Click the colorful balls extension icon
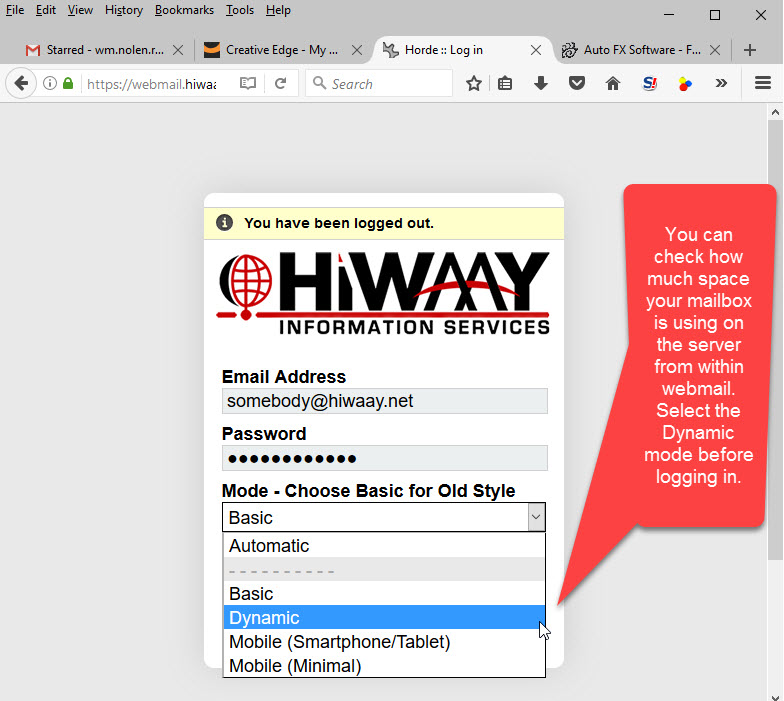784x701 pixels. click(x=685, y=84)
